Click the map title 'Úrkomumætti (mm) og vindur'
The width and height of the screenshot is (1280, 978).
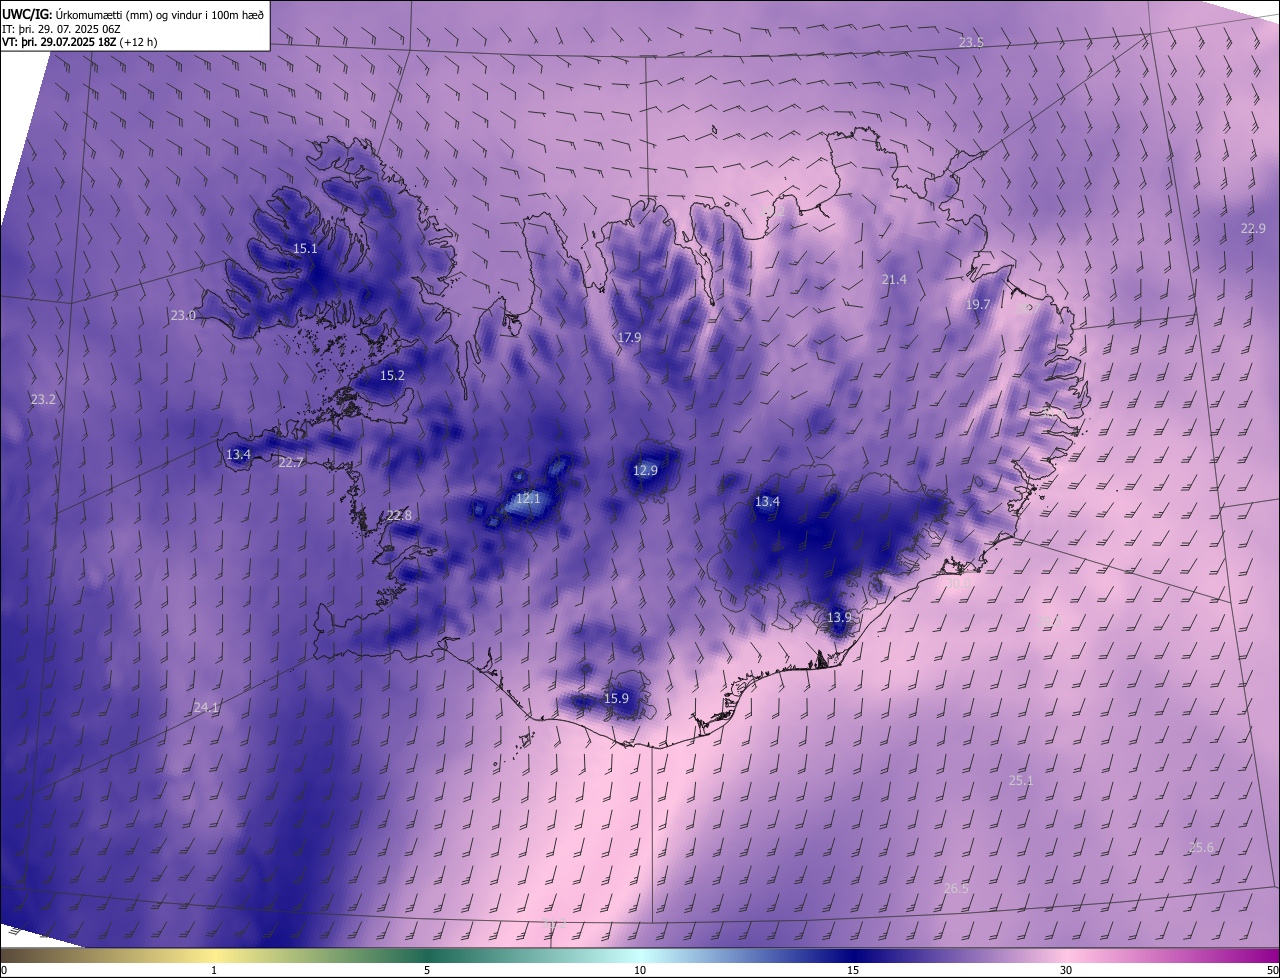coord(127,14)
